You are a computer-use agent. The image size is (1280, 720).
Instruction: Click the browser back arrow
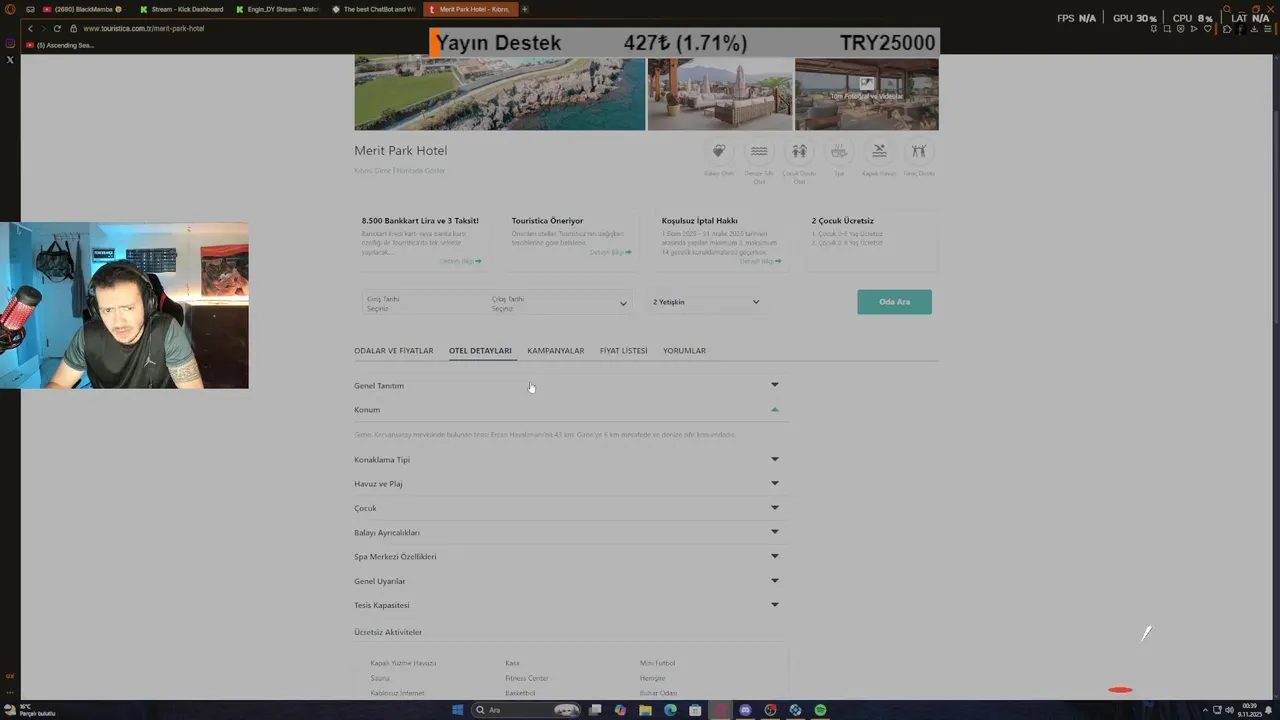click(30, 28)
